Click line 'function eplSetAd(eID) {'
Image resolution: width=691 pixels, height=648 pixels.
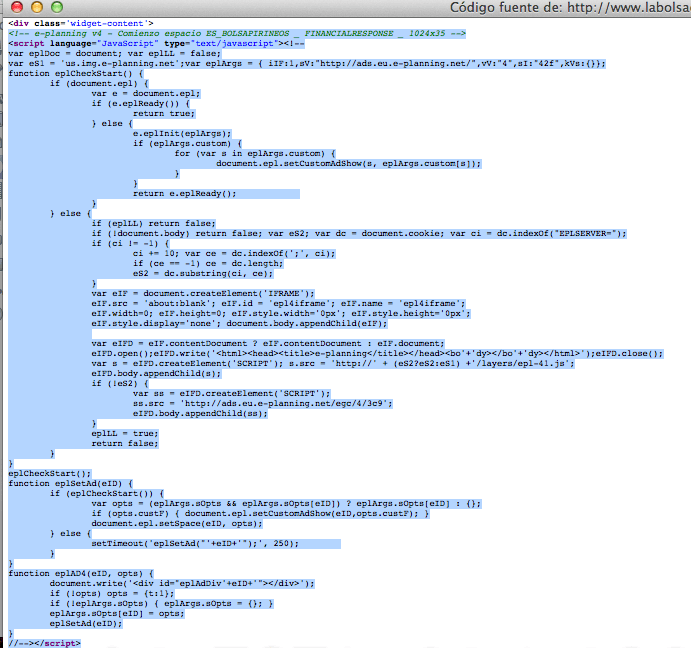(71, 484)
